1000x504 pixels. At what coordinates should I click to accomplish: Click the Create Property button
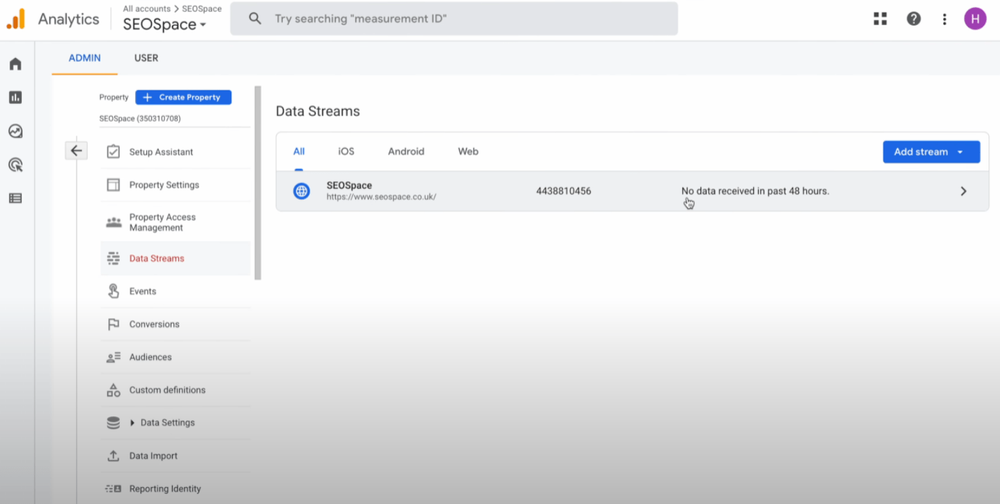tap(184, 97)
